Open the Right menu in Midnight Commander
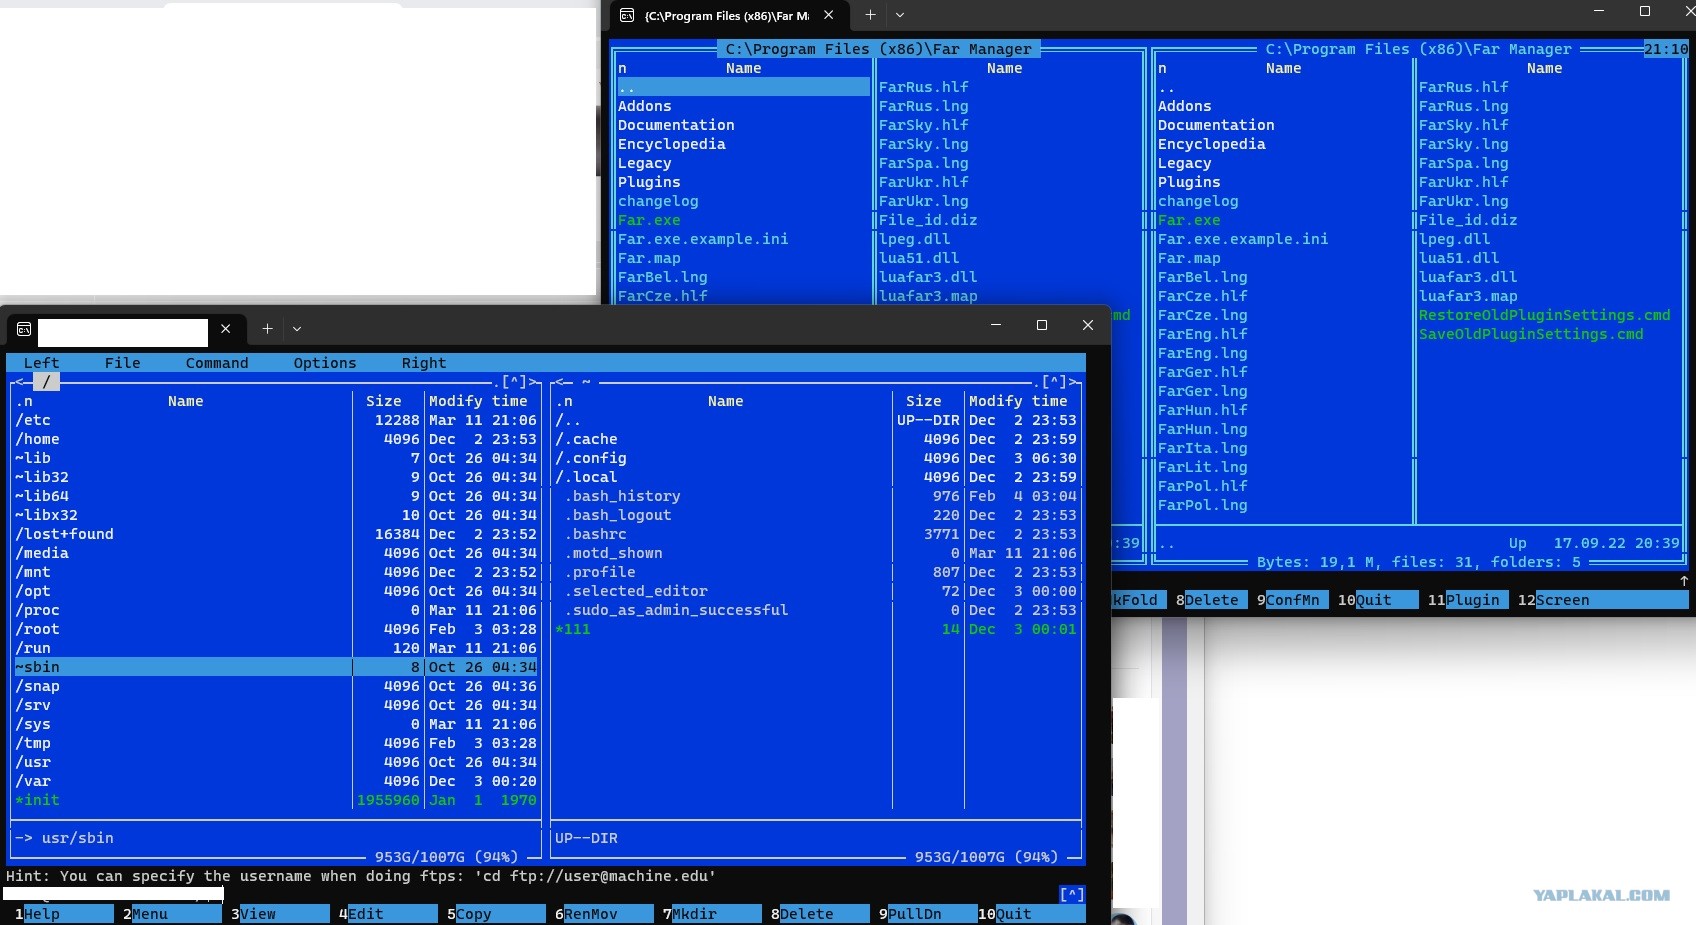Viewport: 1696px width, 925px height. (423, 363)
